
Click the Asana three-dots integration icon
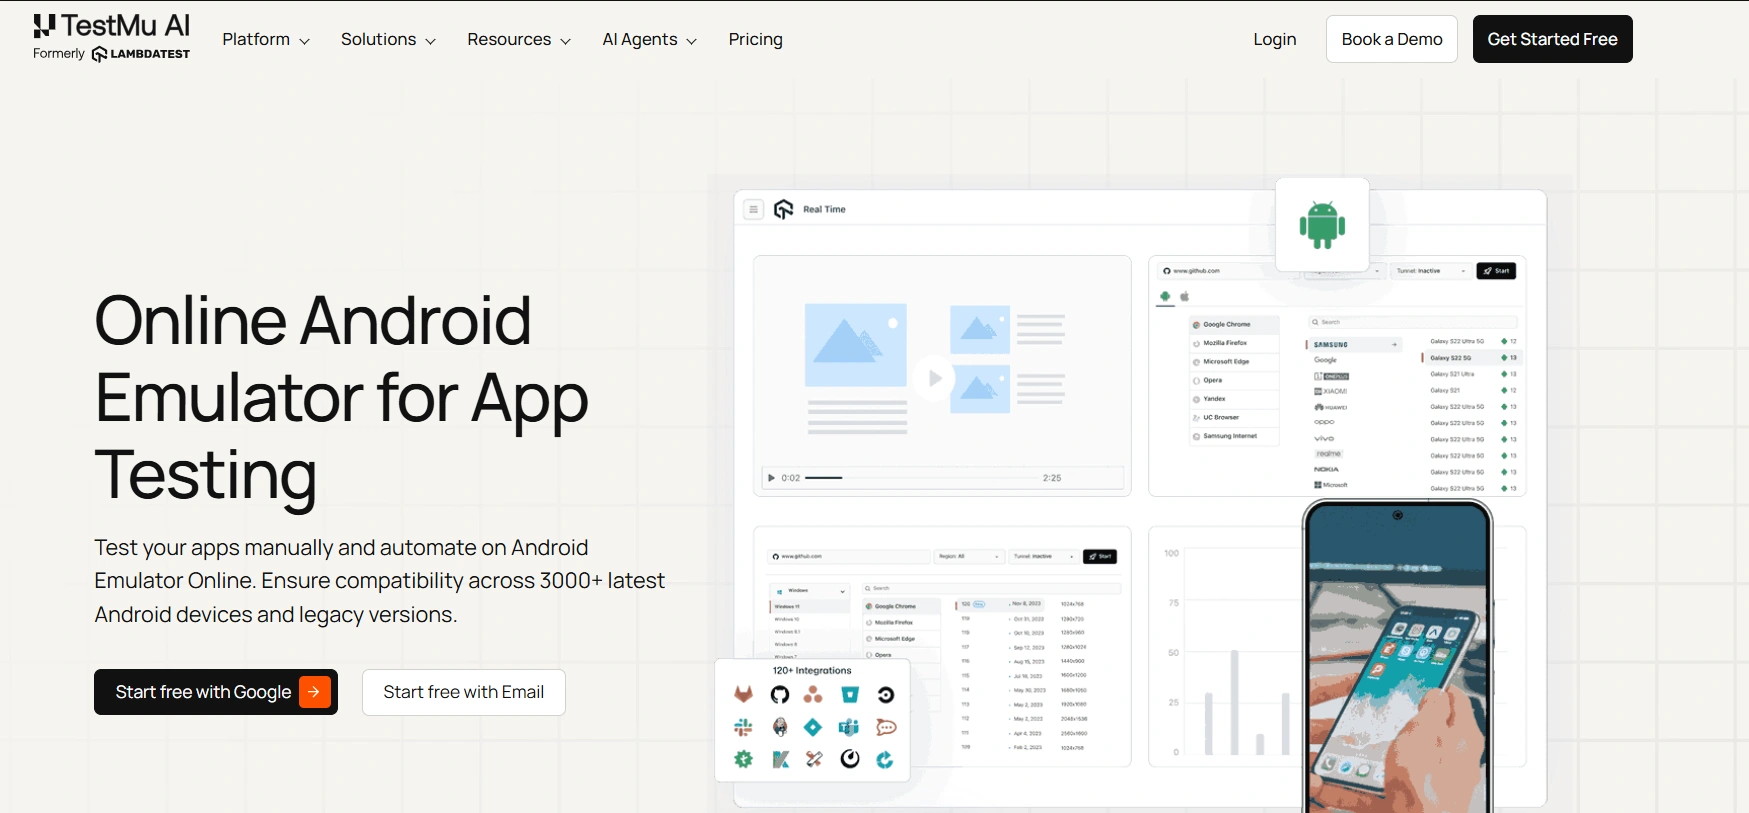click(x=814, y=695)
